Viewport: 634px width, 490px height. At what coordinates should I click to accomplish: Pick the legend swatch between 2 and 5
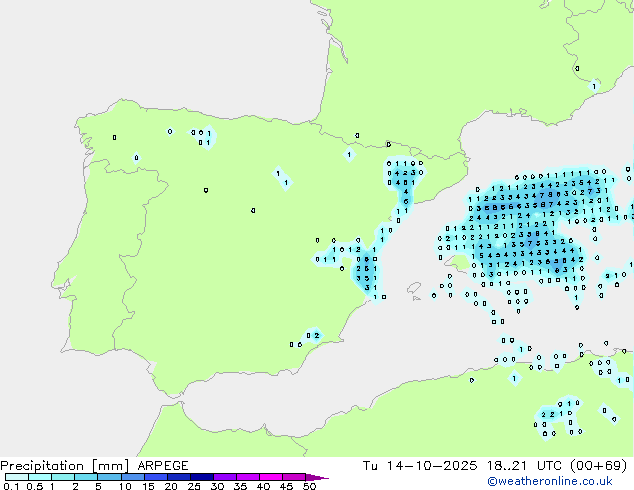[x=87, y=478]
